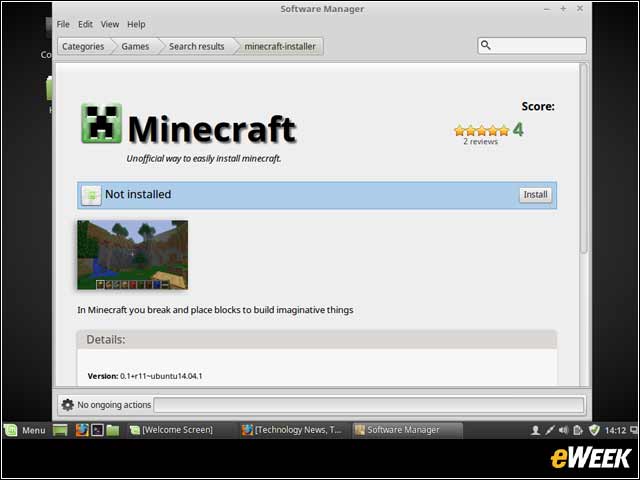Viewport: 640px width, 480px height.
Task: Click the magnifier search icon
Action: coord(485,45)
